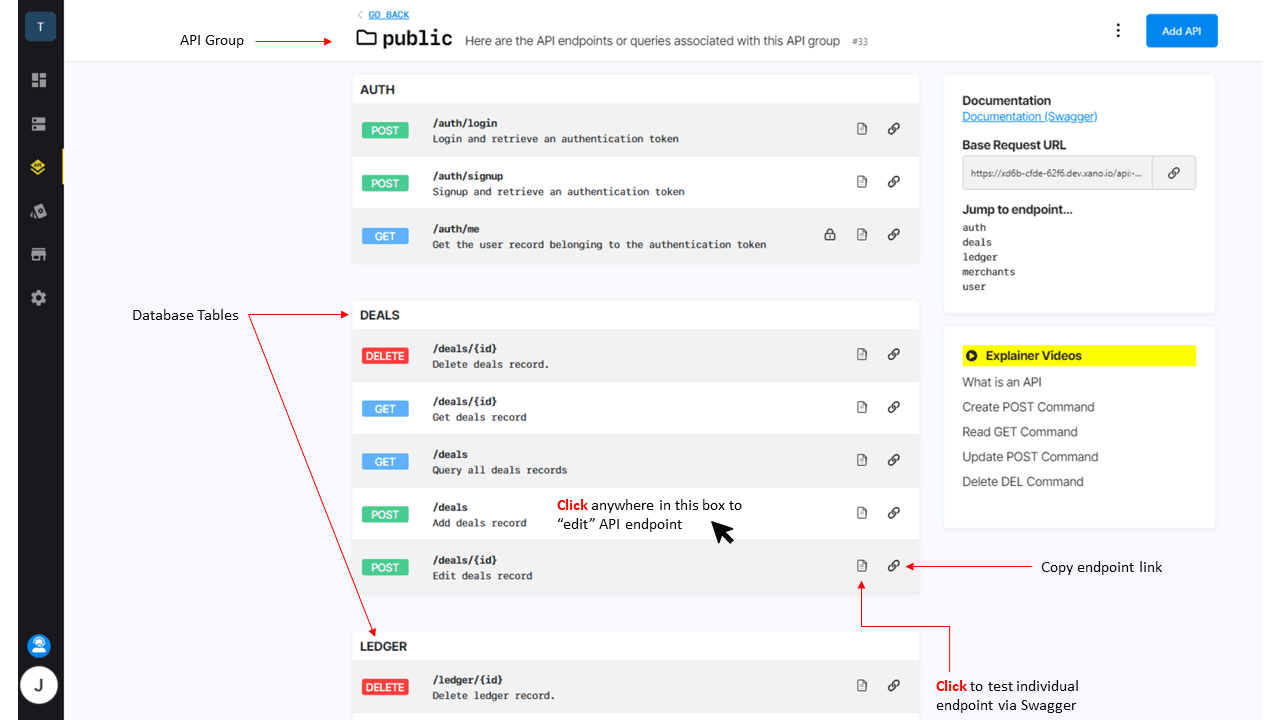Open the 'Create POST Command' explainer video

pyautogui.click(x=1028, y=407)
